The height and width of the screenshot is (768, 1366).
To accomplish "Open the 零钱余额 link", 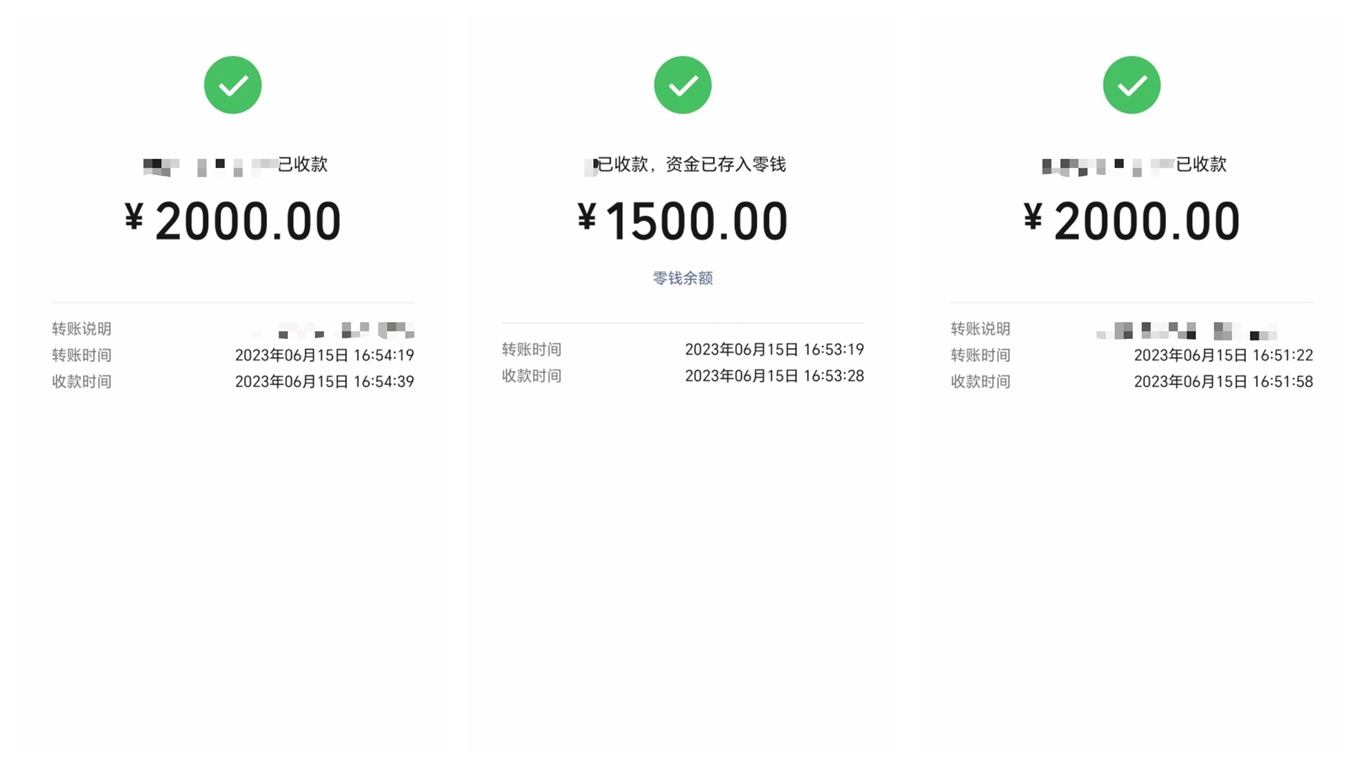I will pos(683,278).
